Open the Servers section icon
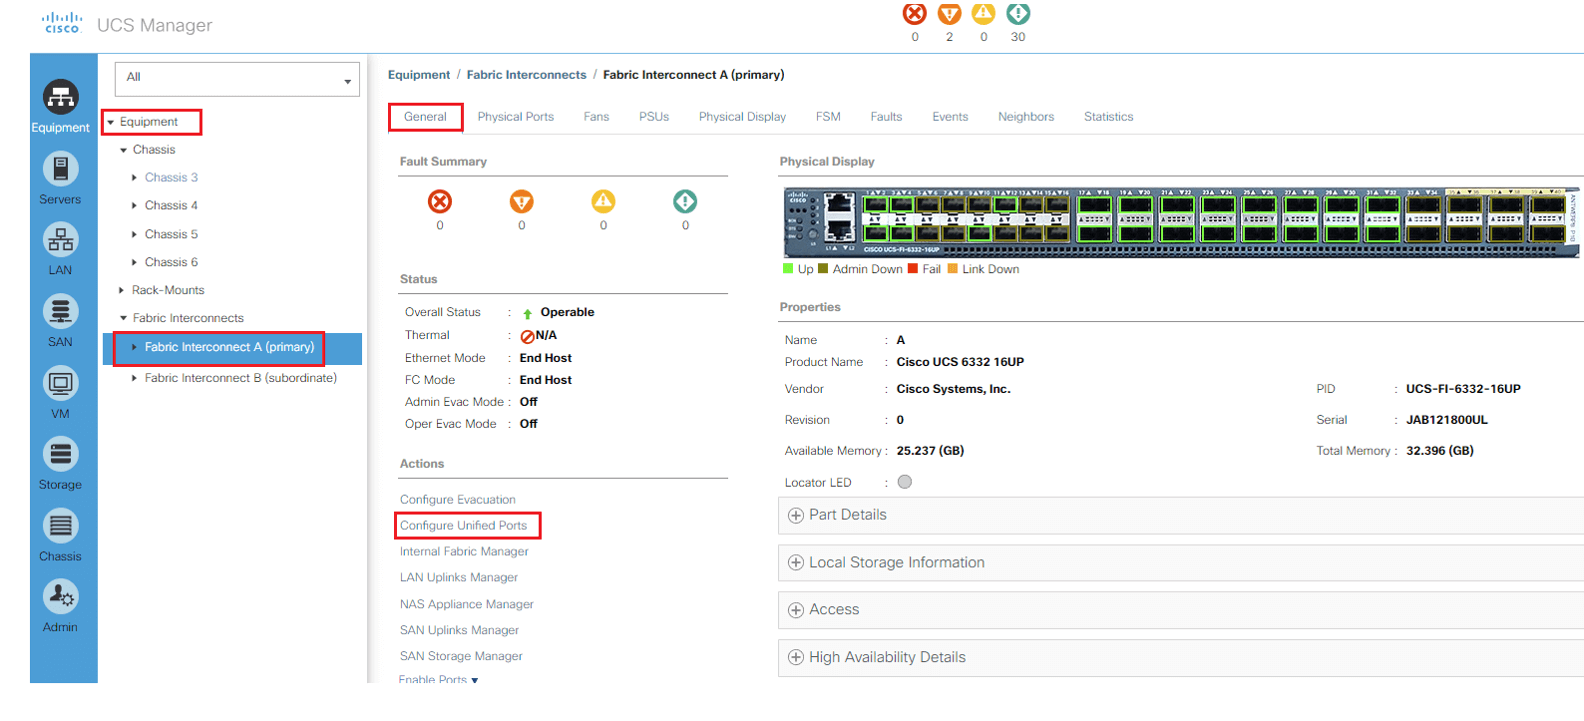The width and height of the screenshot is (1584, 721). click(60, 169)
